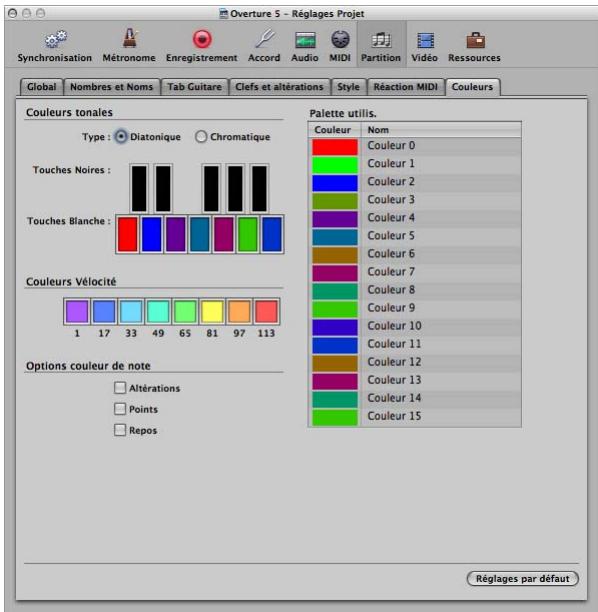This screenshot has width=598, height=612.
Task: Click the swatch for Couleur 14
Action: (335, 399)
